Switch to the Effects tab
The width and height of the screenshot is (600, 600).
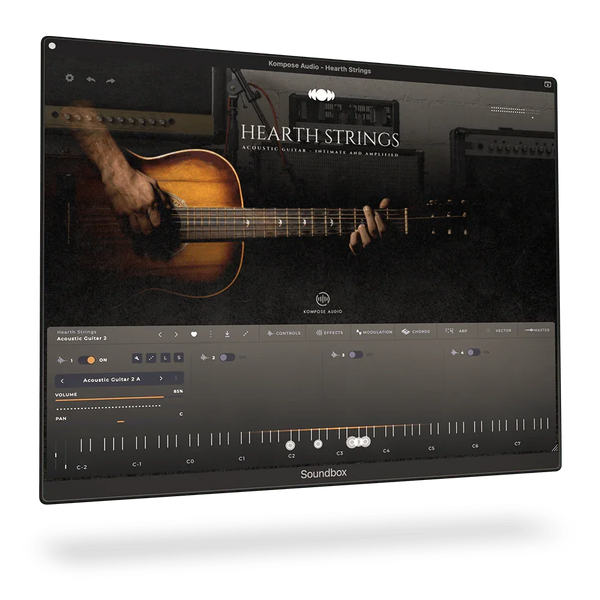tap(329, 332)
